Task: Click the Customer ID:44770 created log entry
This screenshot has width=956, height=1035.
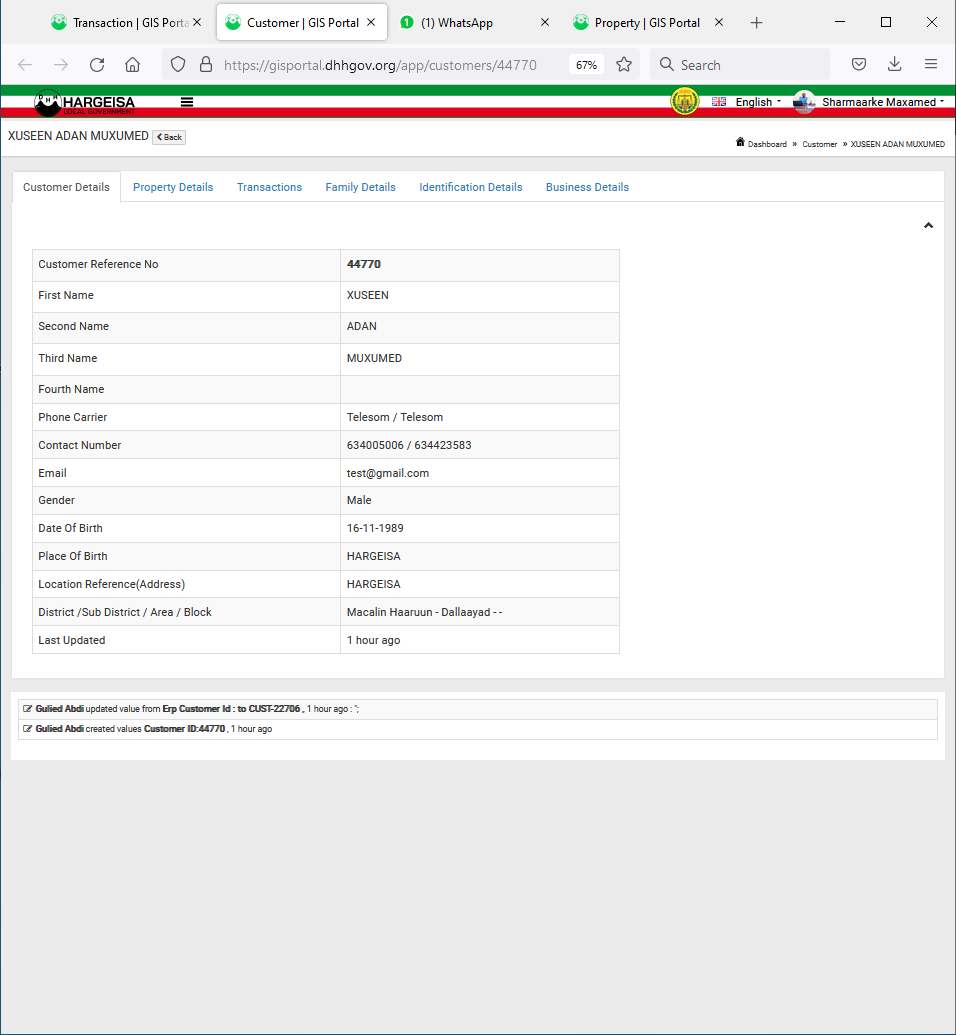Action: (478, 729)
